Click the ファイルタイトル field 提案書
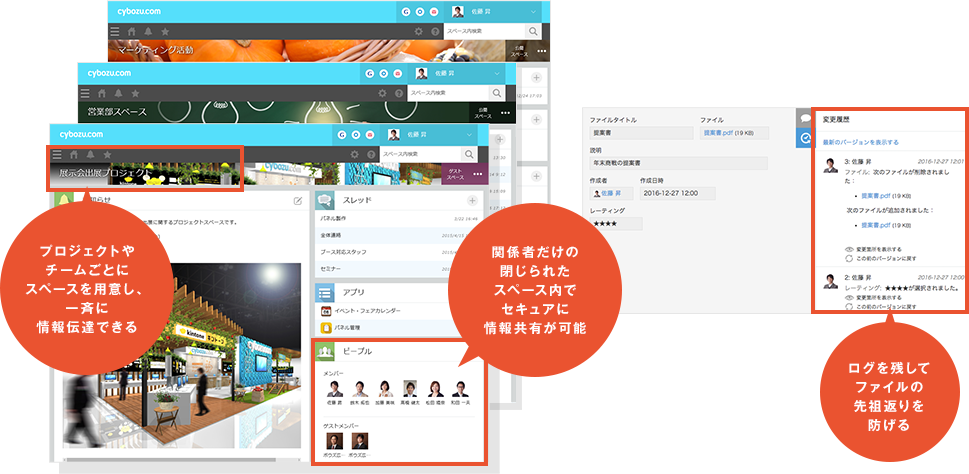The width and height of the screenshot is (969, 474). tap(641, 133)
